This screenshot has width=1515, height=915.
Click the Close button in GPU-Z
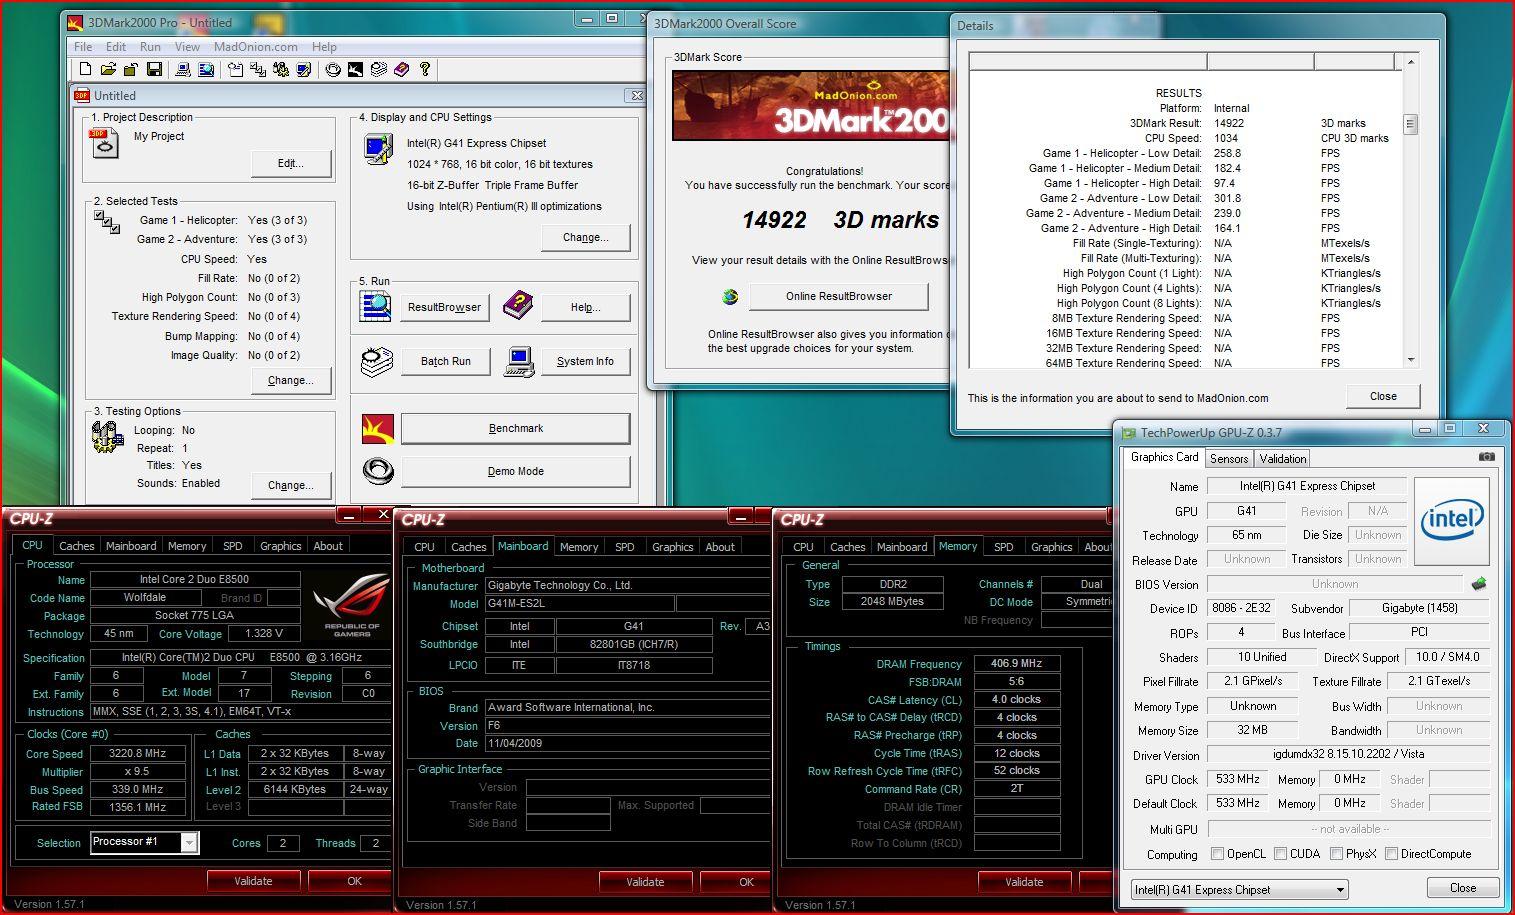(1463, 888)
